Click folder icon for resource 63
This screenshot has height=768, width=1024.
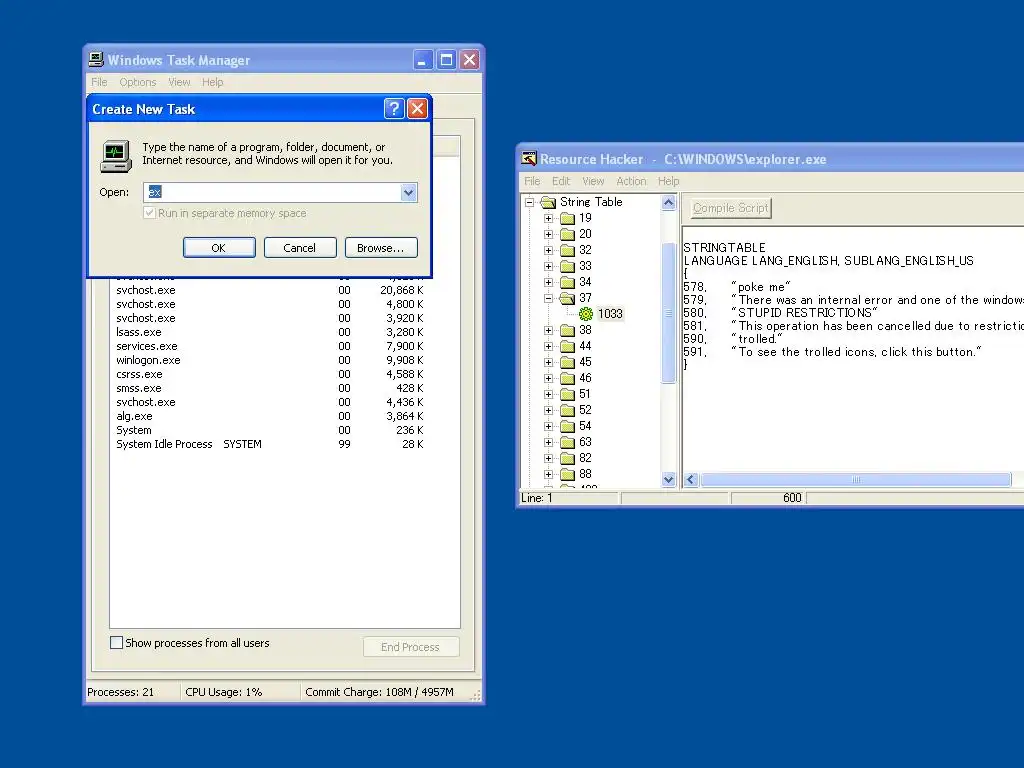[x=568, y=442]
